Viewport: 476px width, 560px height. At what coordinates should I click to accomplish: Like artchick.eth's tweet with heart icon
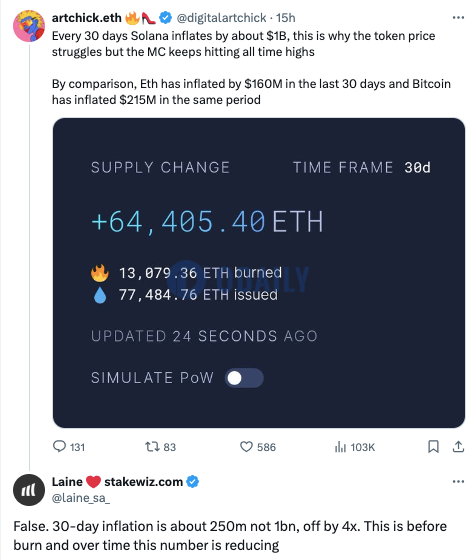257,447
